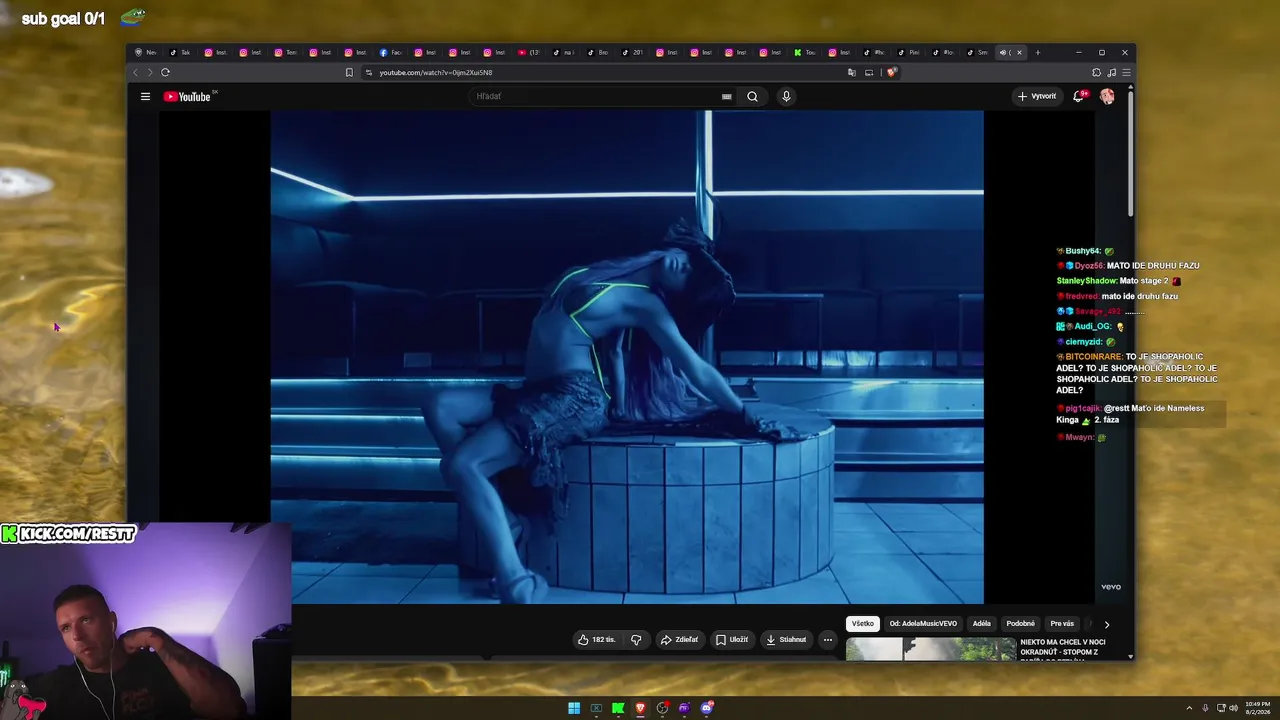Image resolution: width=1280 pixels, height=720 pixels.
Task: Close the active YouTube browser tab
Action: 1019,52
